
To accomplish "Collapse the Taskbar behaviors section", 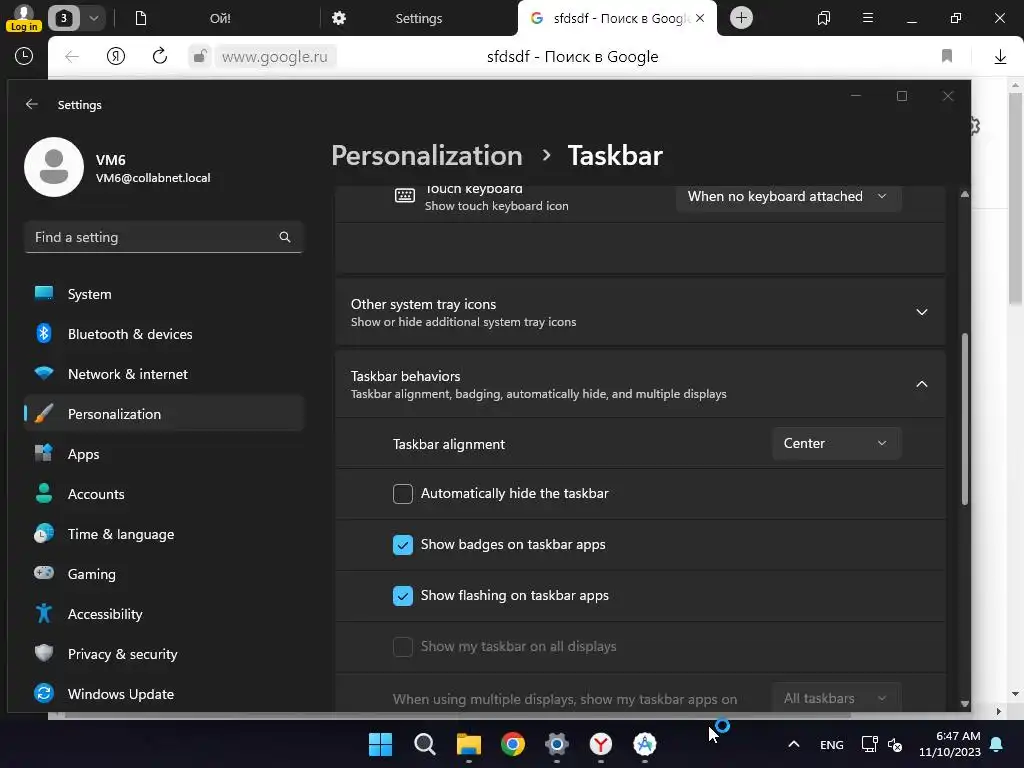I will point(640,384).
